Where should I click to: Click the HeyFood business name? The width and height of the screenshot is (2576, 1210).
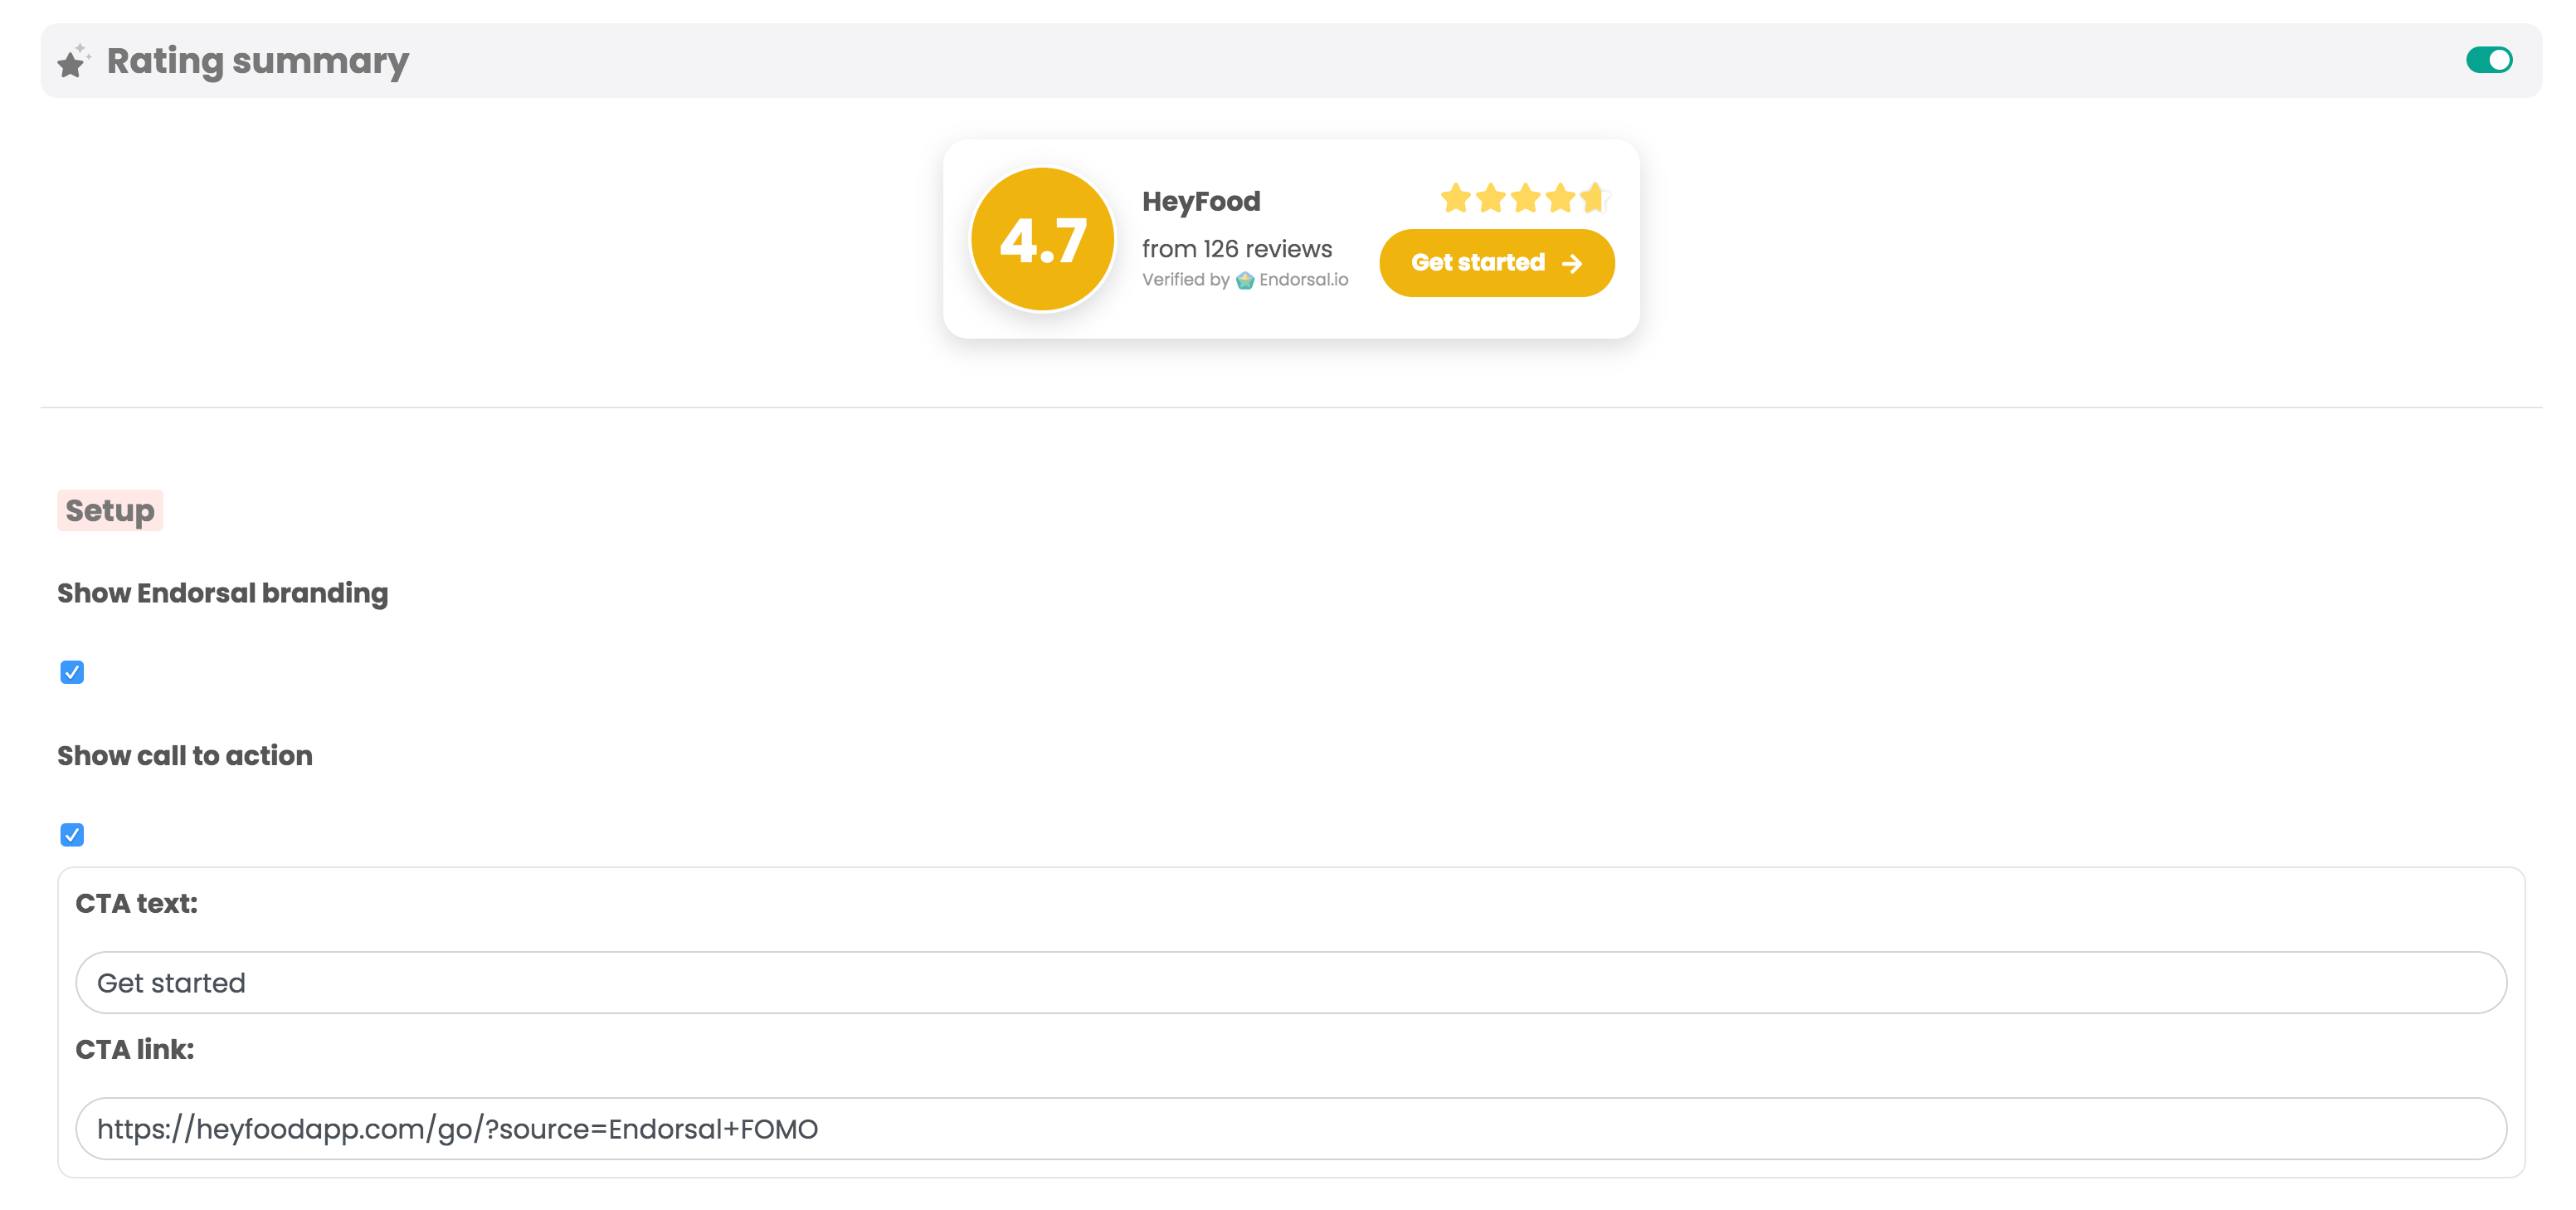coord(1201,201)
